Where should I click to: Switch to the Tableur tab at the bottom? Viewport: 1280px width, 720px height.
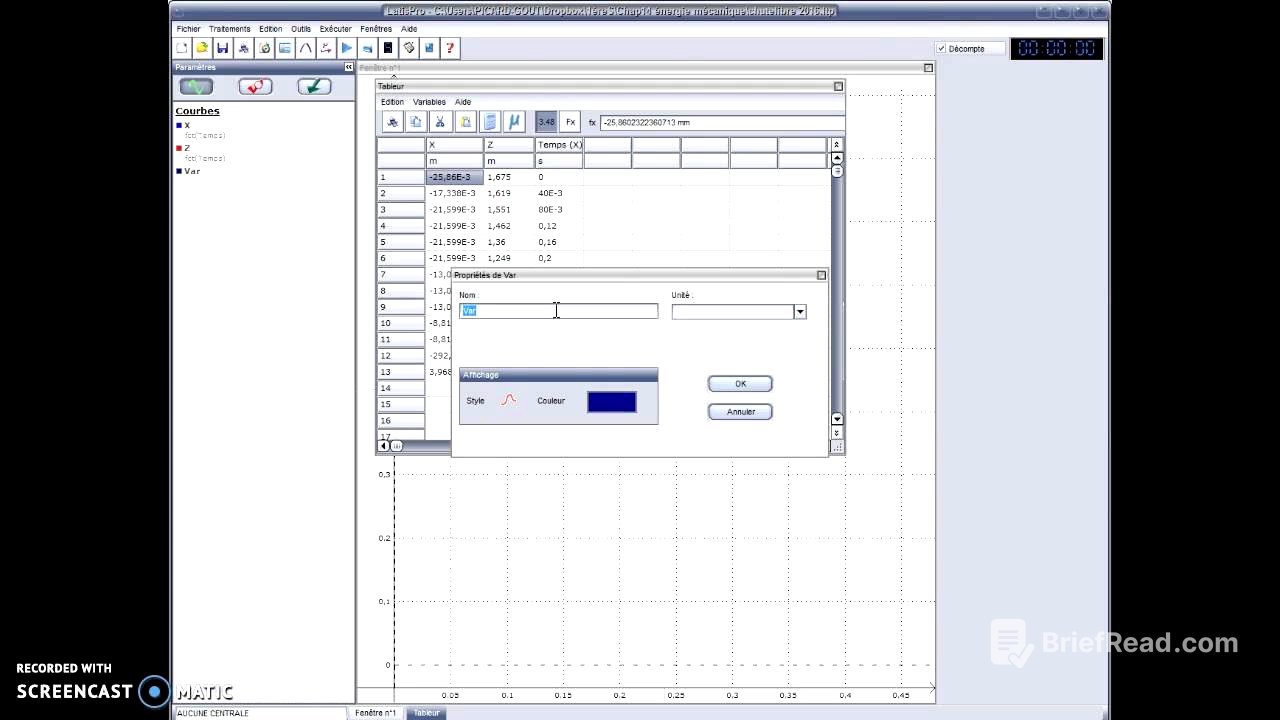pyautogui.click(x=426, y=712)
